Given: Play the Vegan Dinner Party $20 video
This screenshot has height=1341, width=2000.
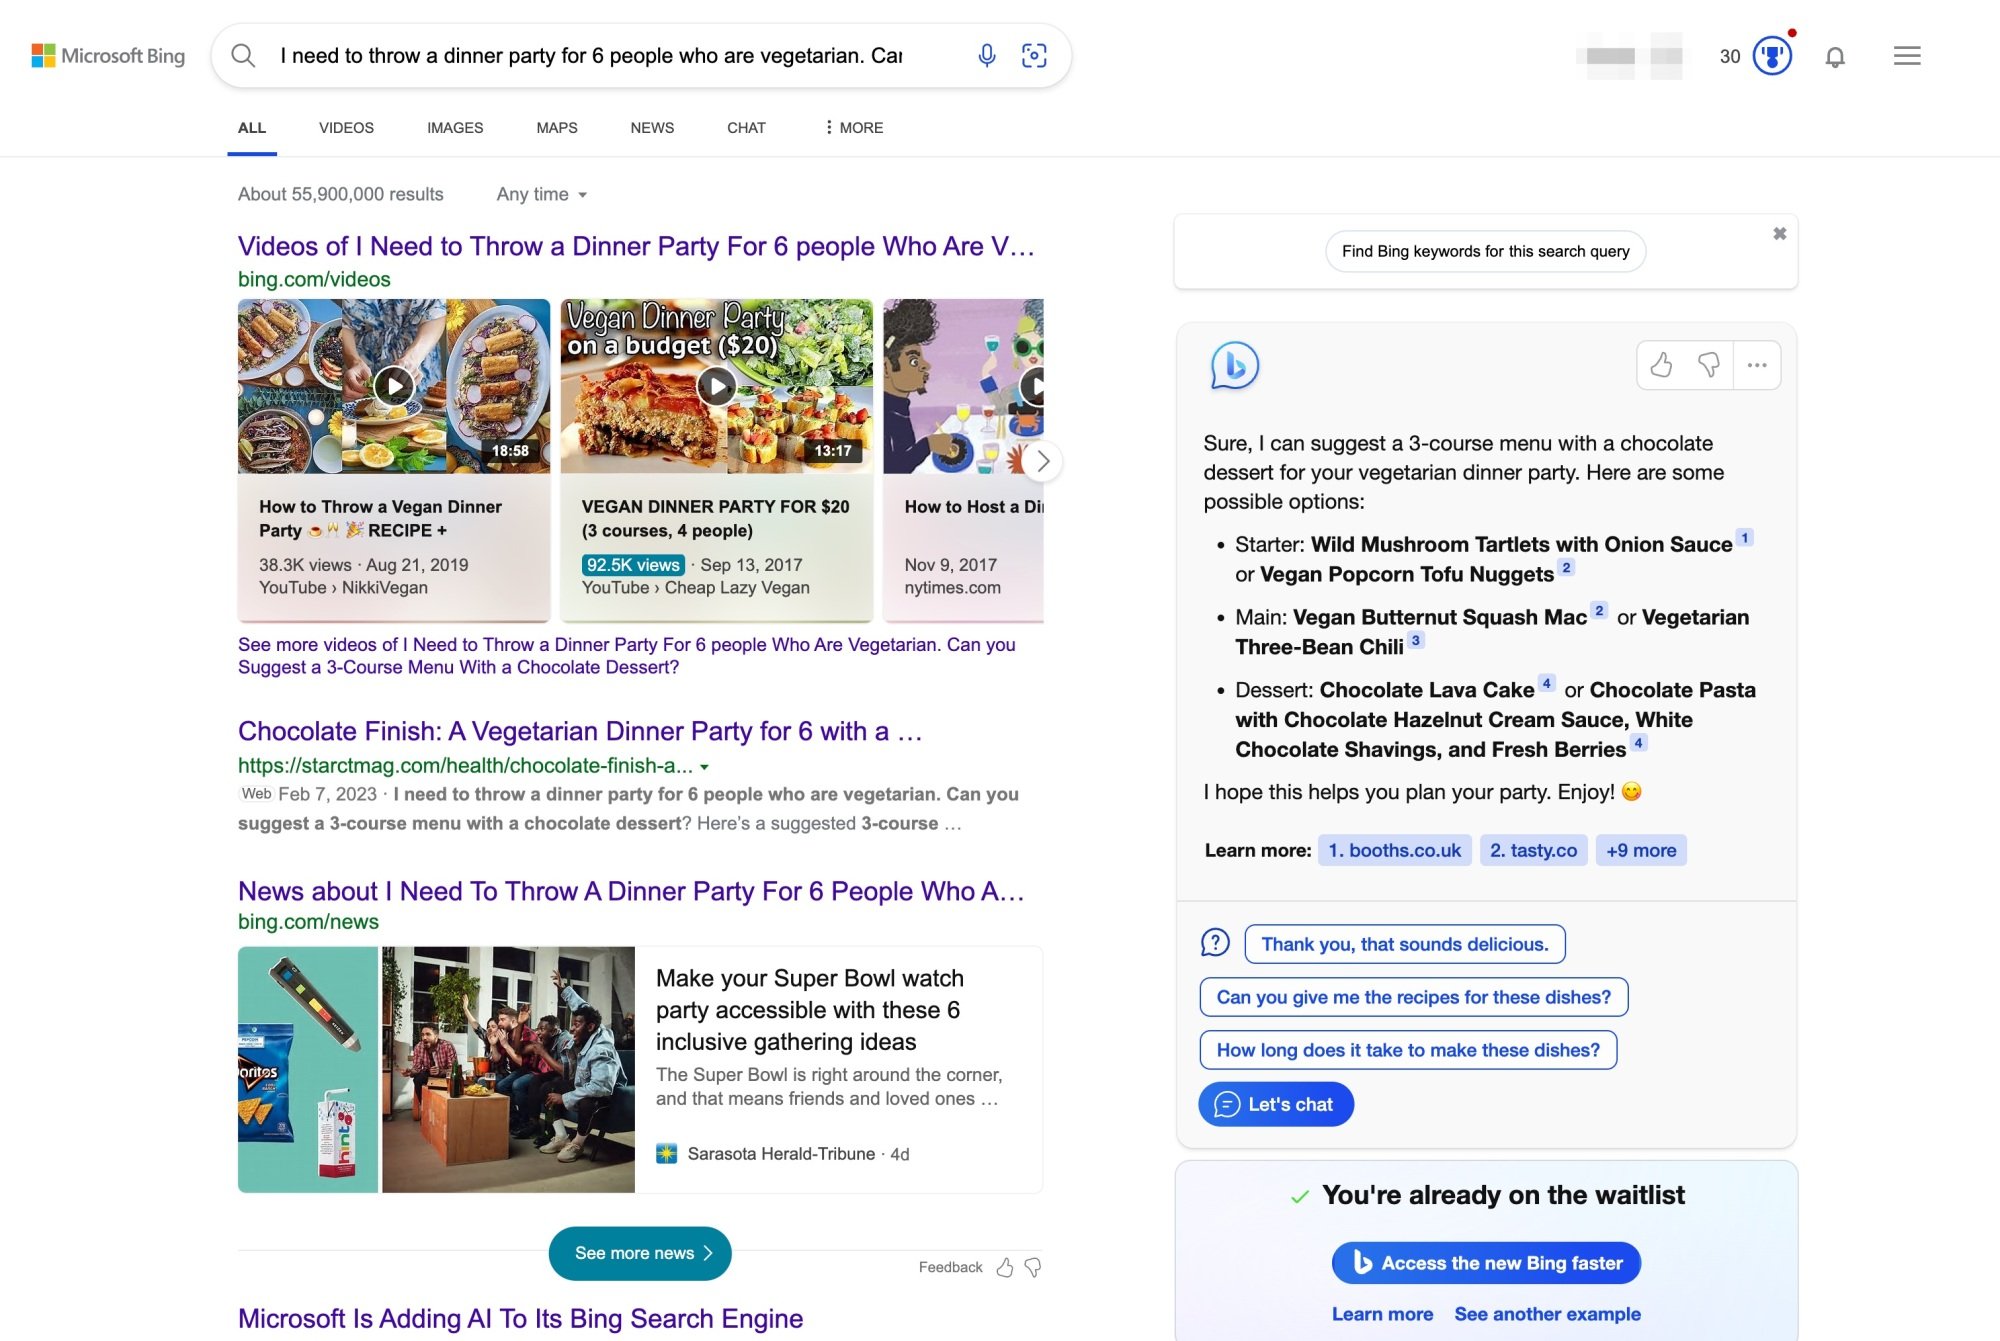Looking at the screenshot, I should coord(716,386).
